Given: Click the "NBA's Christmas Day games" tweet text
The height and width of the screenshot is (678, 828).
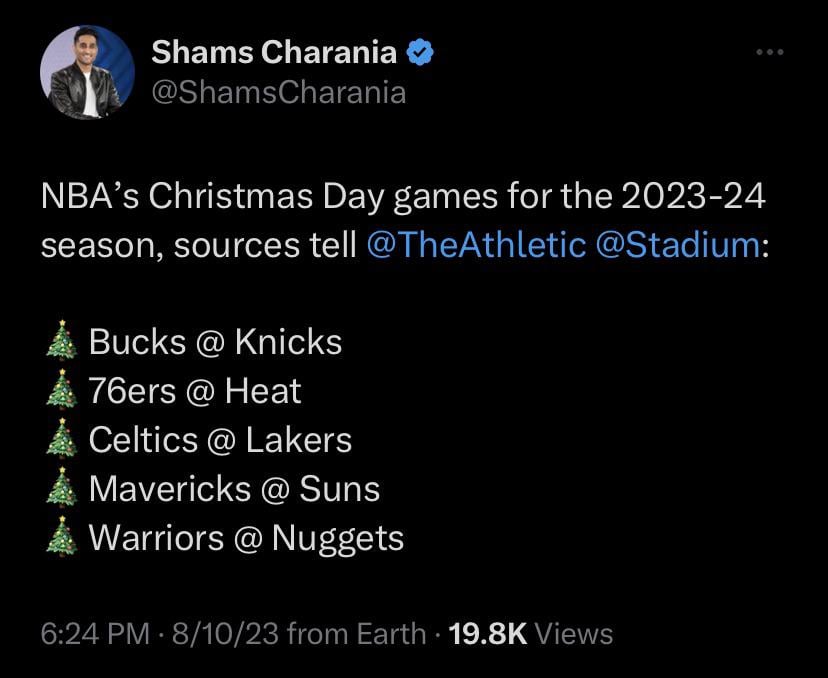Looking at the screenshot, I should point(402,196).
